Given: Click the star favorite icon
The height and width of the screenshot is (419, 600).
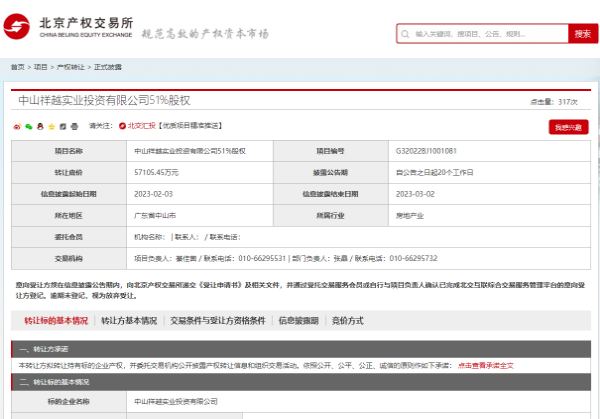Looking at the screenshot, I should [52, 126].
